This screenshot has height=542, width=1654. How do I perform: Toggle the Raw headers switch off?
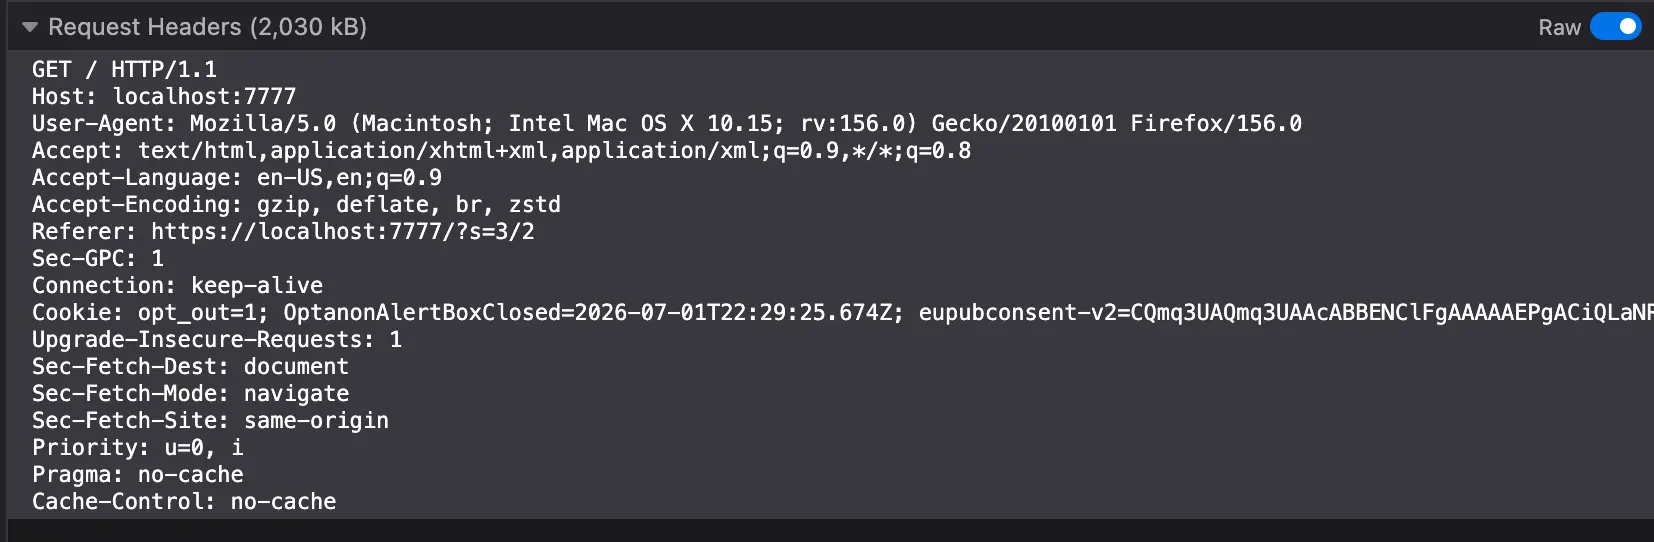1616,27
